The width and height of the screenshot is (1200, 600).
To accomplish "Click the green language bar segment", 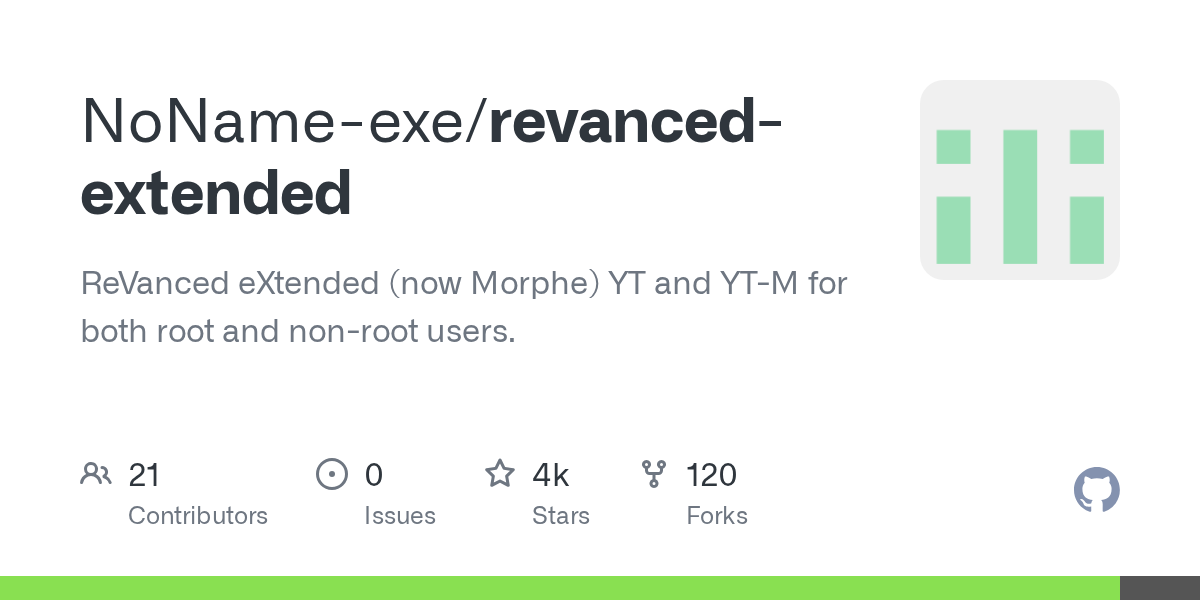I will 560,588.
